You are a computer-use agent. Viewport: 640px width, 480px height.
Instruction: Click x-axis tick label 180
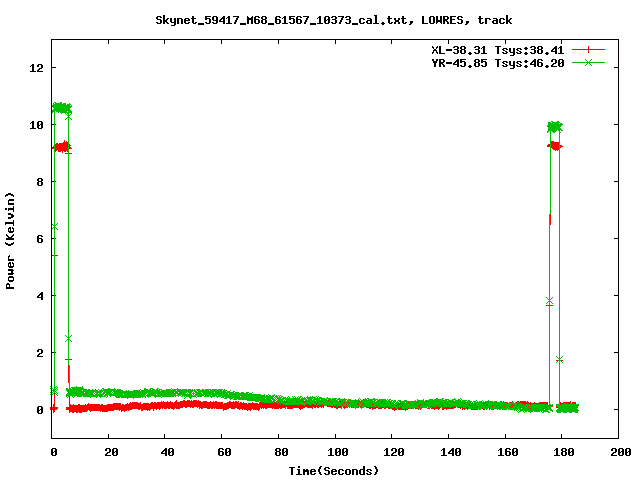(x=564, y=452)
